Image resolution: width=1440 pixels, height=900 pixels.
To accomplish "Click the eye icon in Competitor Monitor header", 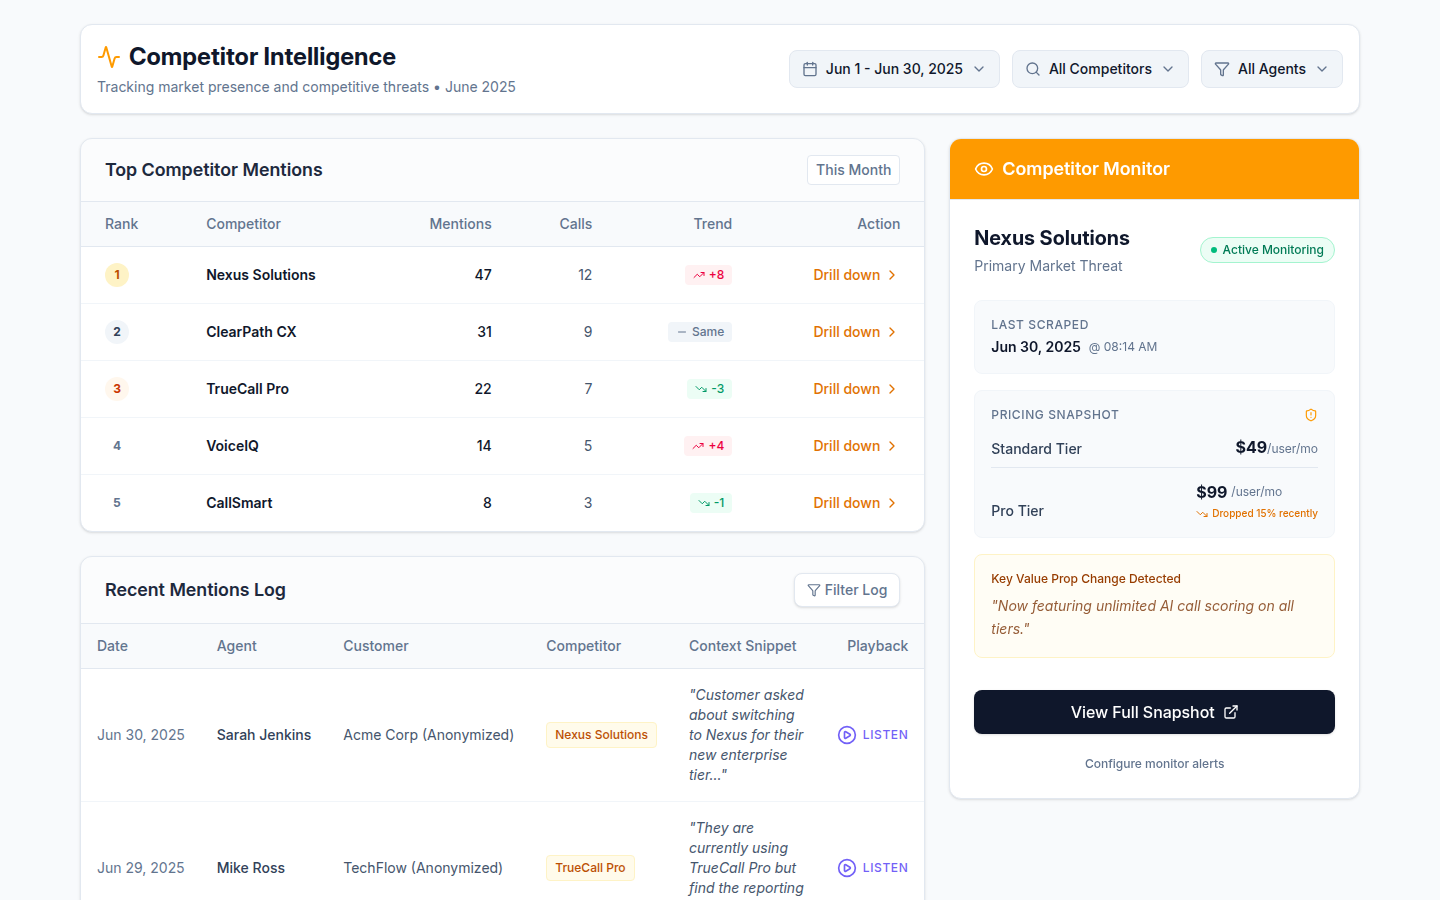I will click(984, 169).
